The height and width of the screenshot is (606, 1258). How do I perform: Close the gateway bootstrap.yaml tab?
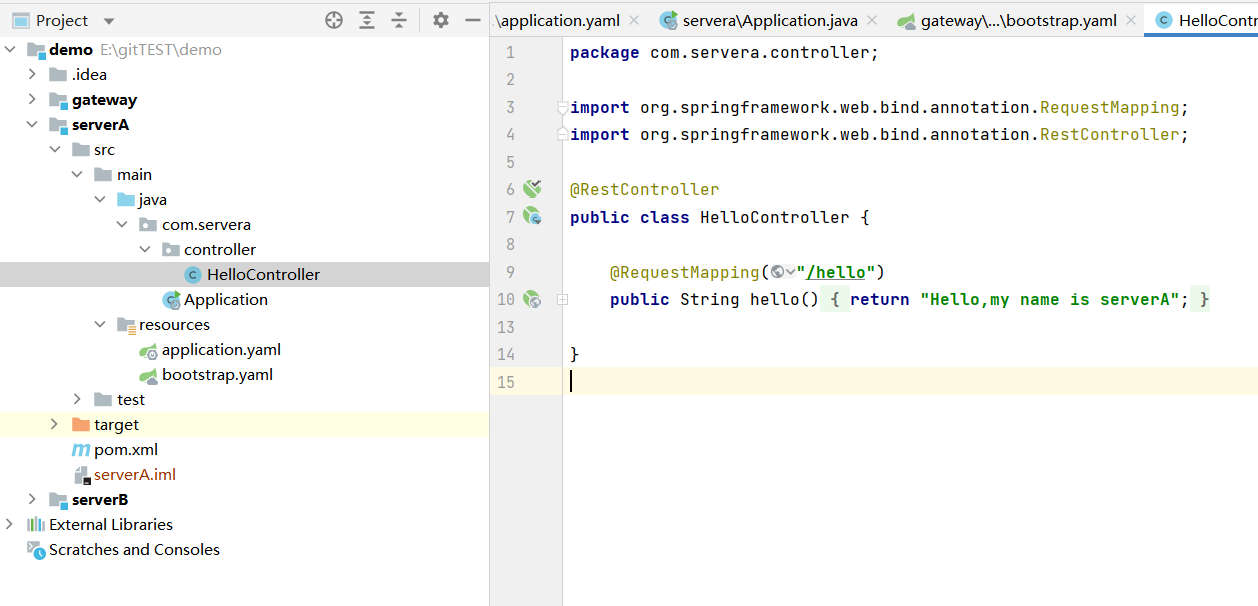(x=1131, y=20)
